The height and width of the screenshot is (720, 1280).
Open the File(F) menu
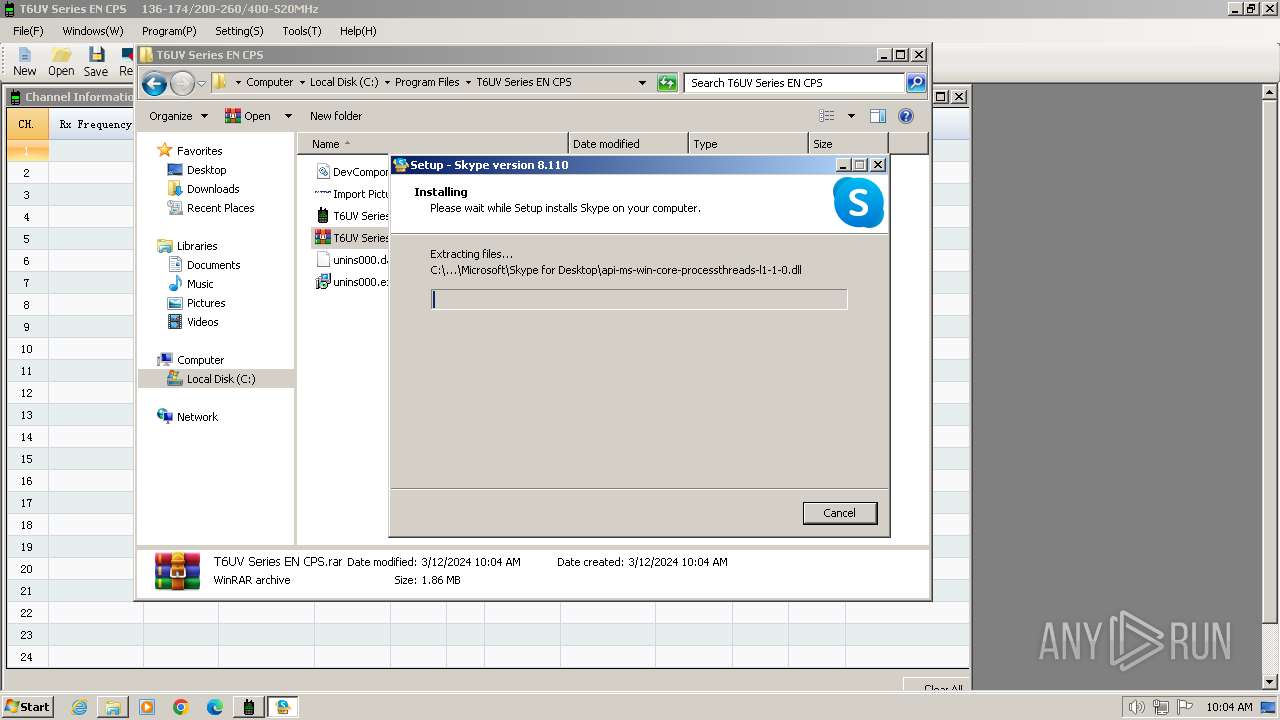click(28, 31)
